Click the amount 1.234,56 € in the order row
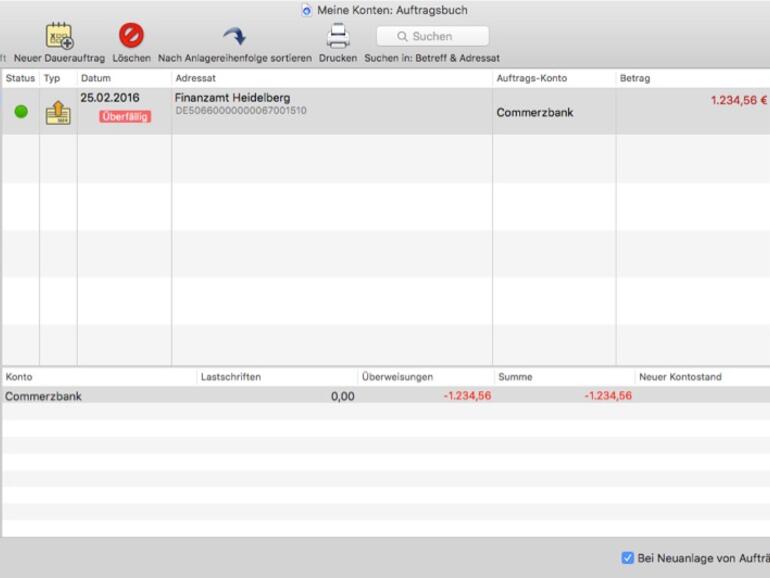This screenshot has height=578, width=770. 739,100
